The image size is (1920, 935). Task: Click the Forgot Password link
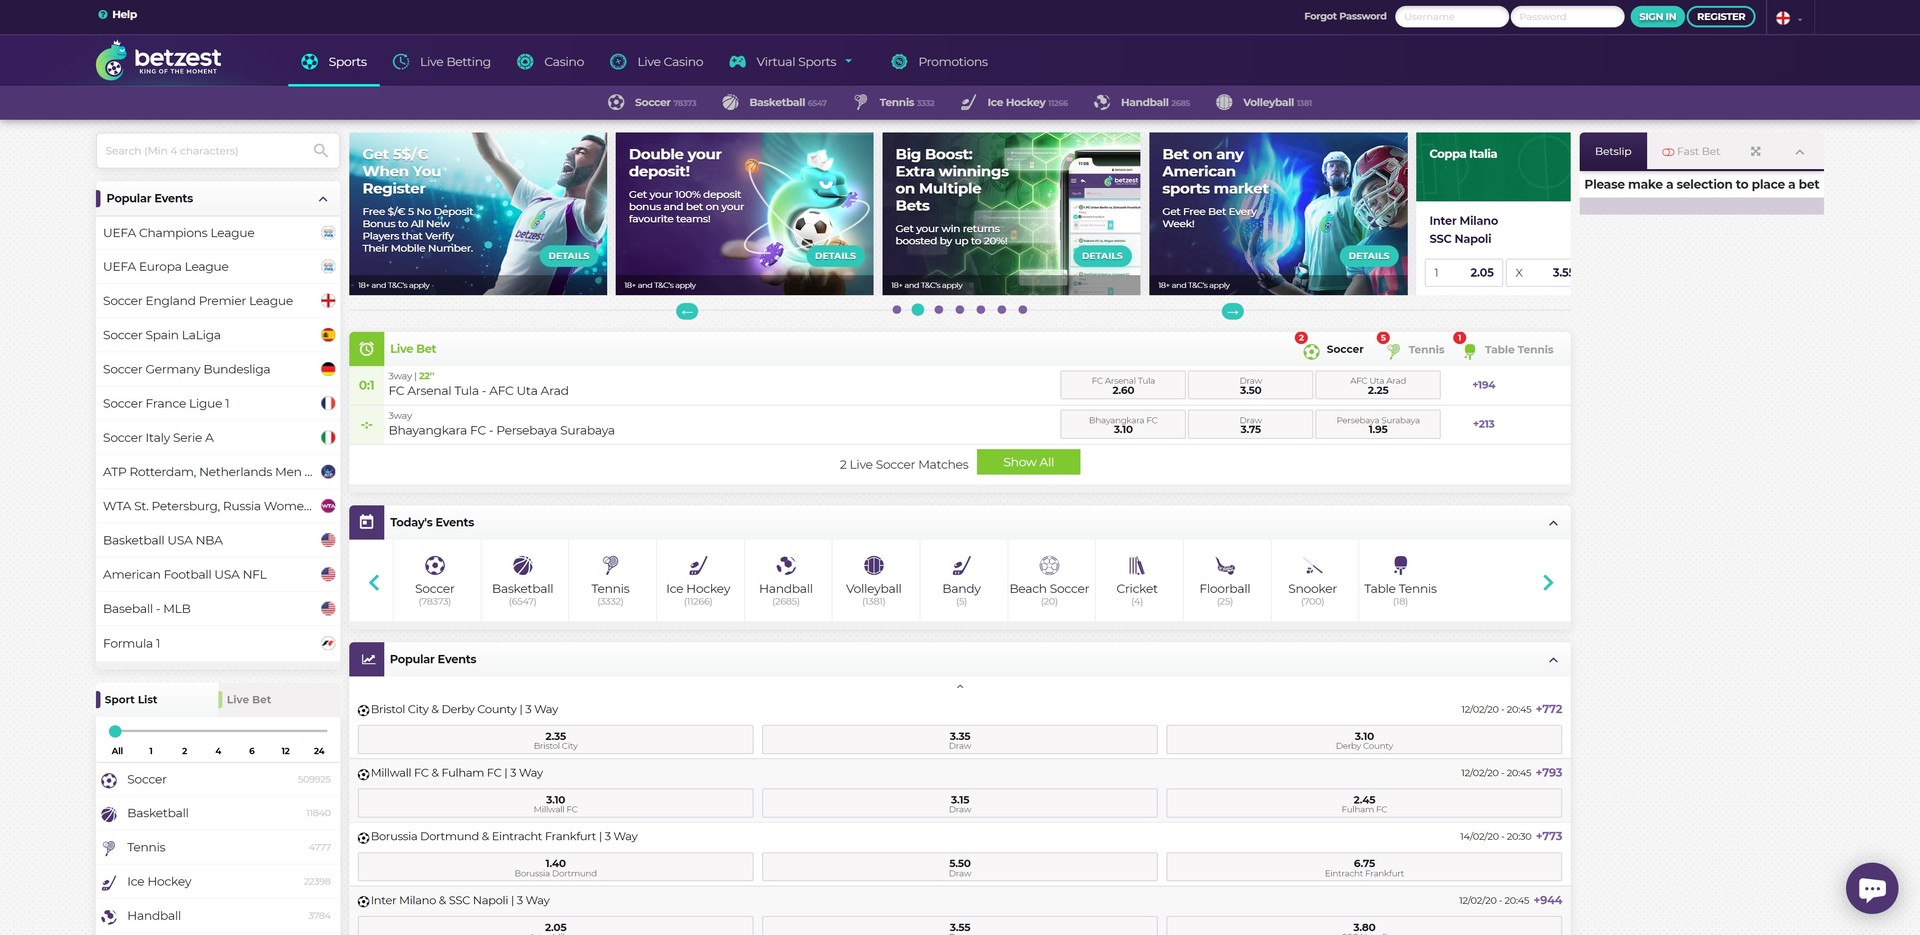pyautogui.click(x=1345, y=17)
